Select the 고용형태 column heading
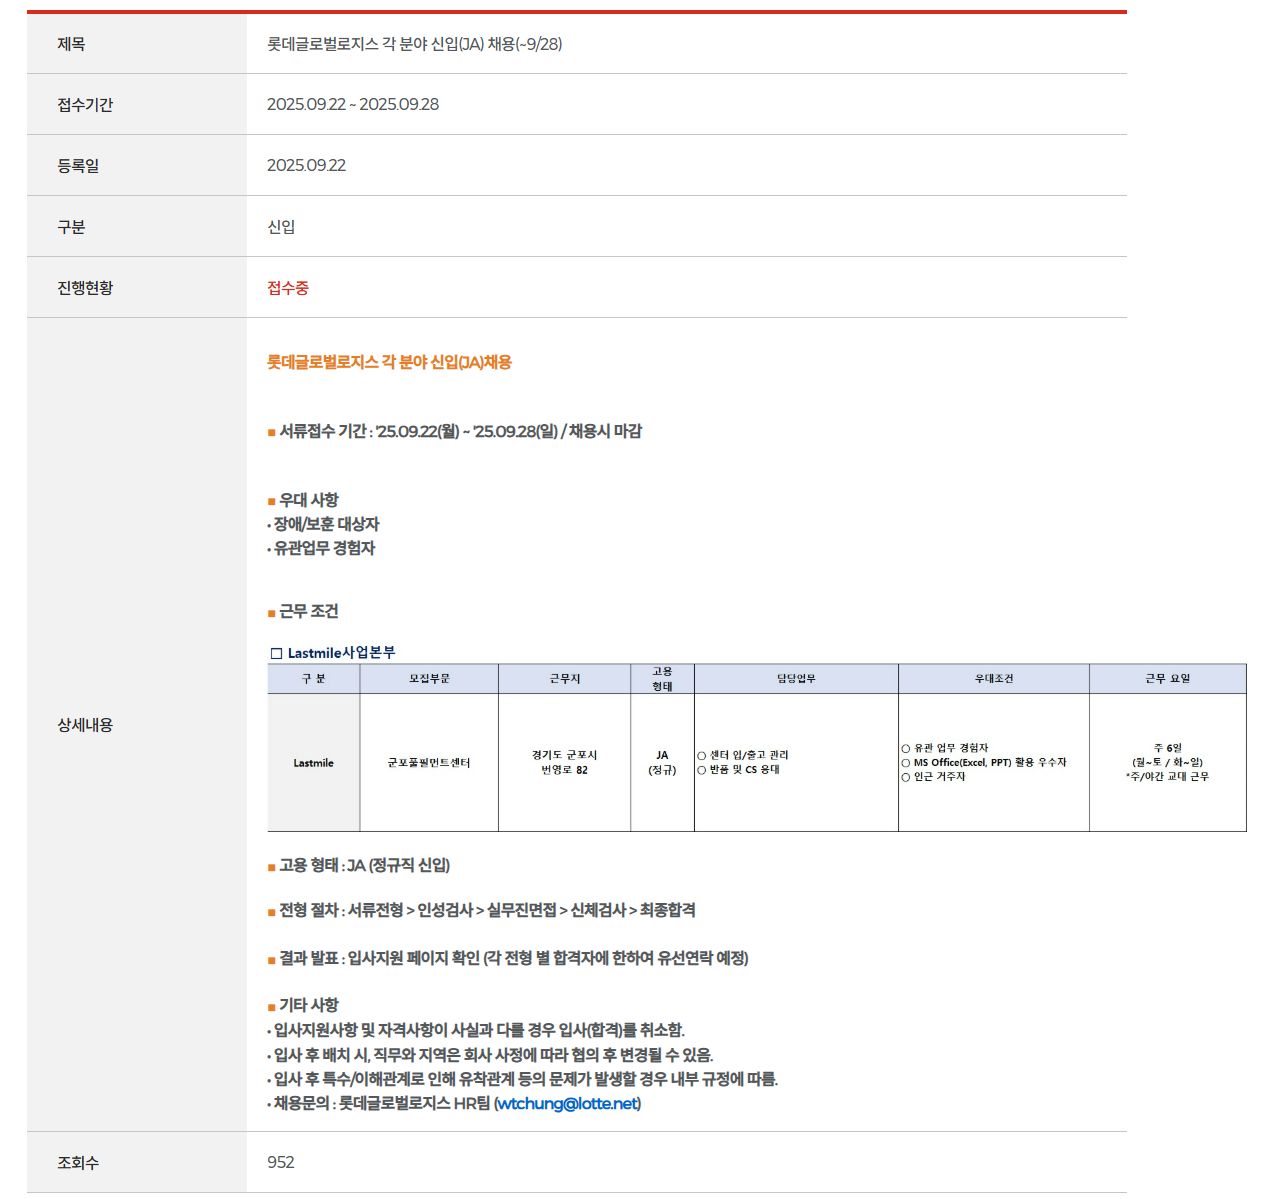Image resolution: width=1276 pixels, height=1199 pixels. tap(662, 677)
